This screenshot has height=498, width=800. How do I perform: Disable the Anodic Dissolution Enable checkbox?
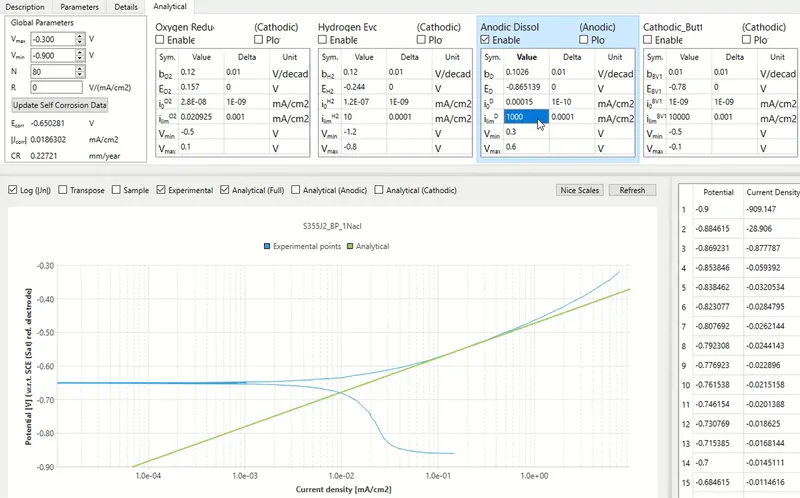(486, 40)
